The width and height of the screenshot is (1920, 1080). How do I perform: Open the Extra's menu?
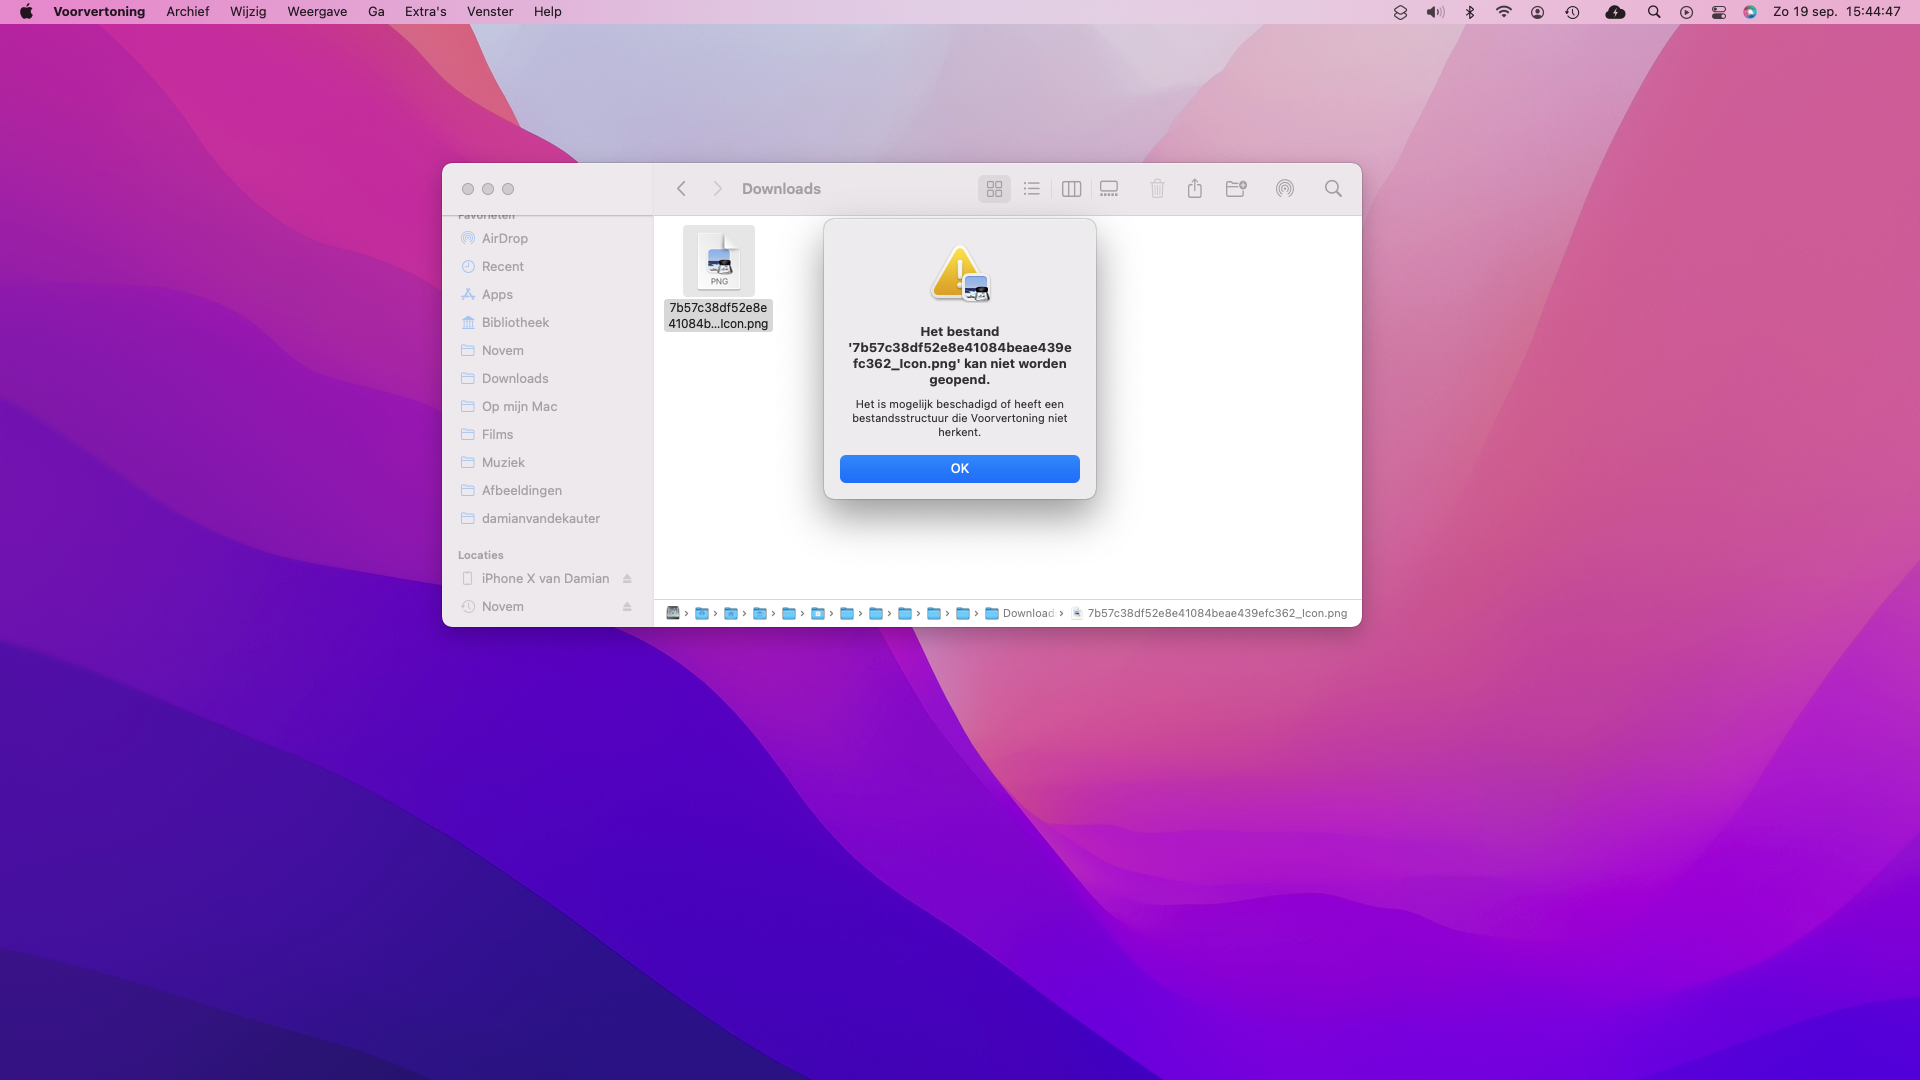click(425, 12)
